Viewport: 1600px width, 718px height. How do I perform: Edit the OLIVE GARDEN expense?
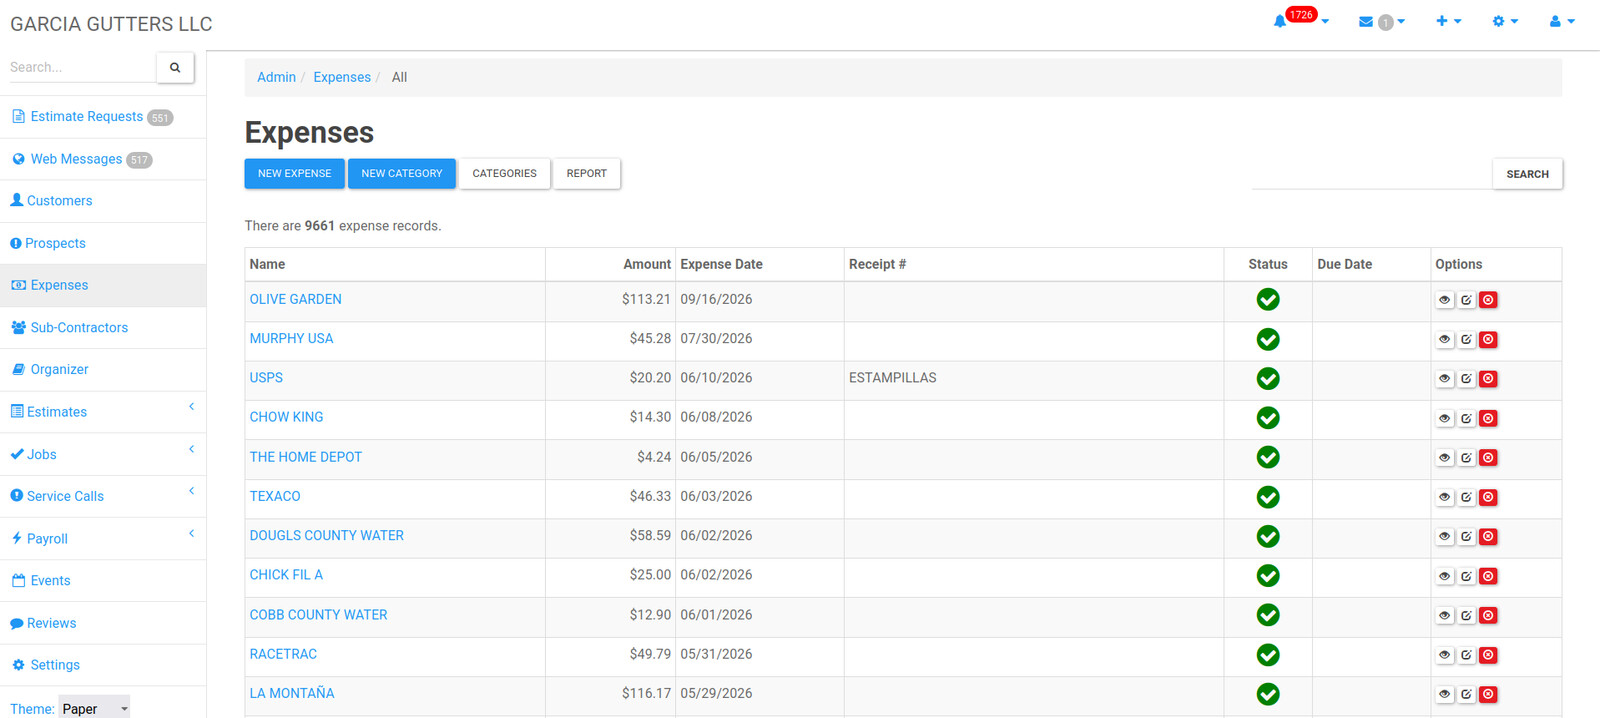pyautogui.click(x=1466, y=300)
